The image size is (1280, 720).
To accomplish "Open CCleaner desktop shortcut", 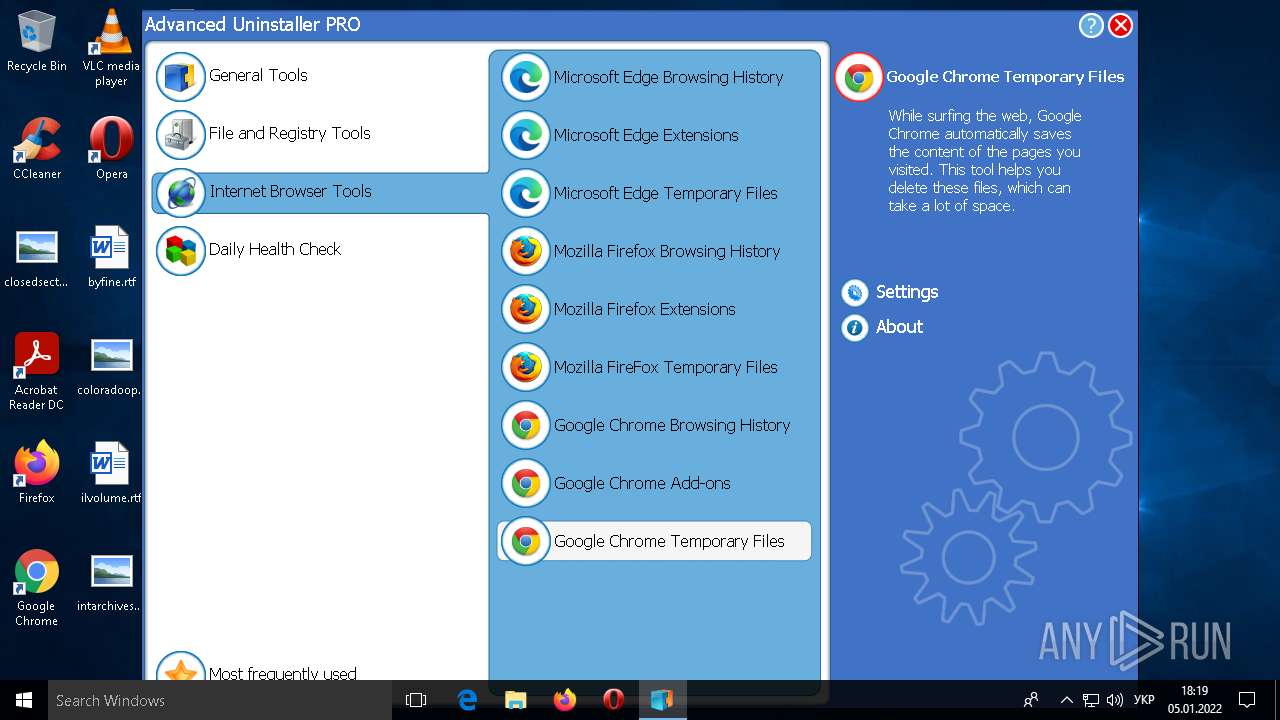I will pos(37,148).
